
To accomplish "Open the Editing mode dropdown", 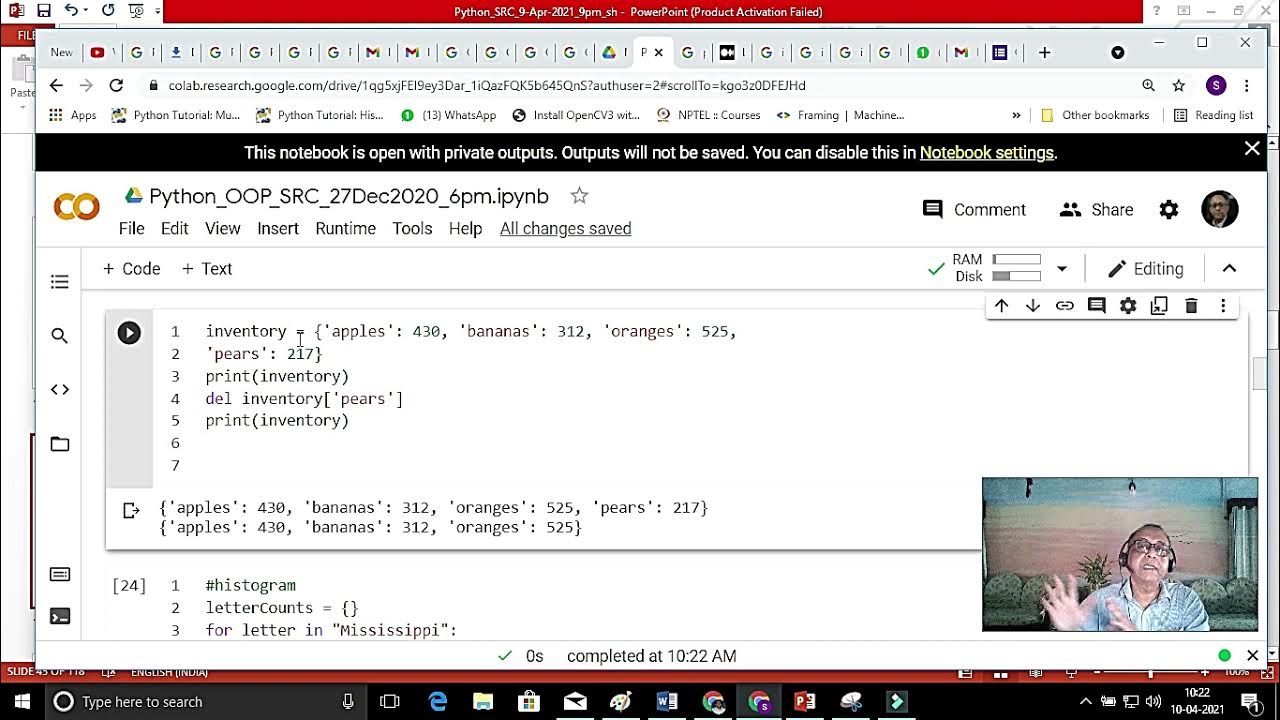I will coord(1146,269).
